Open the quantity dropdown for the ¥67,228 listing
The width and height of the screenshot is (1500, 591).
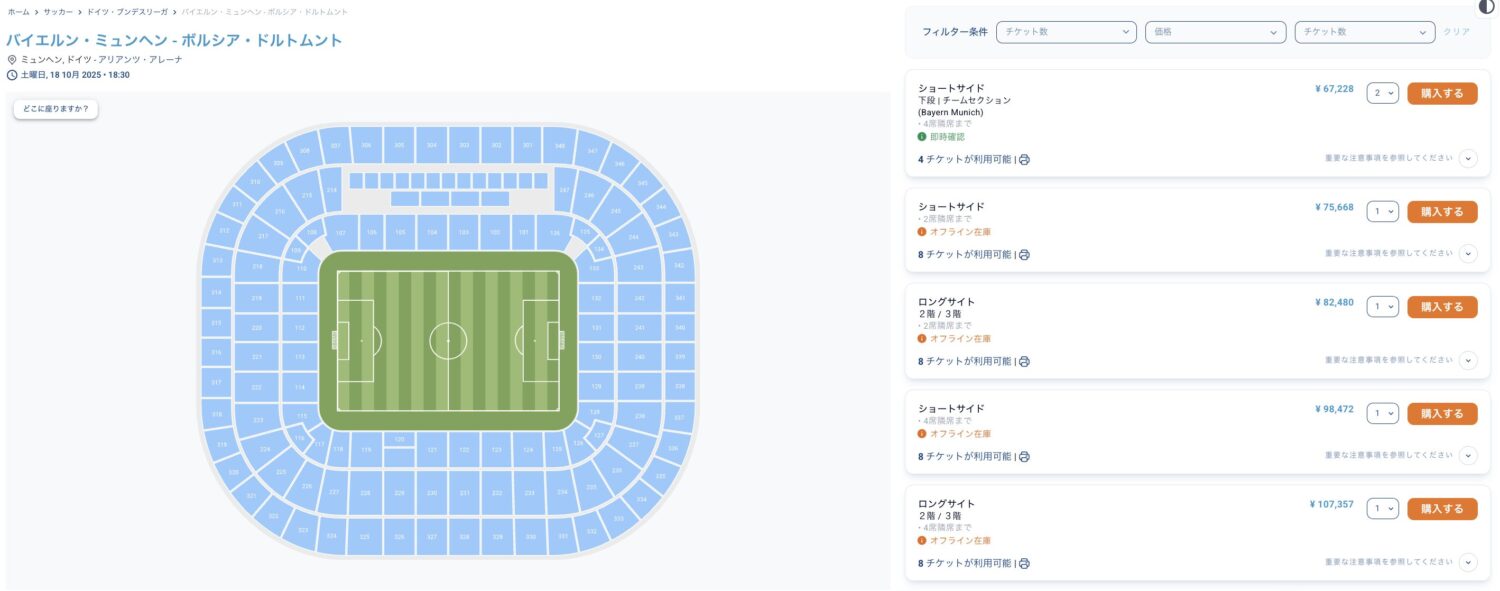1383,93
